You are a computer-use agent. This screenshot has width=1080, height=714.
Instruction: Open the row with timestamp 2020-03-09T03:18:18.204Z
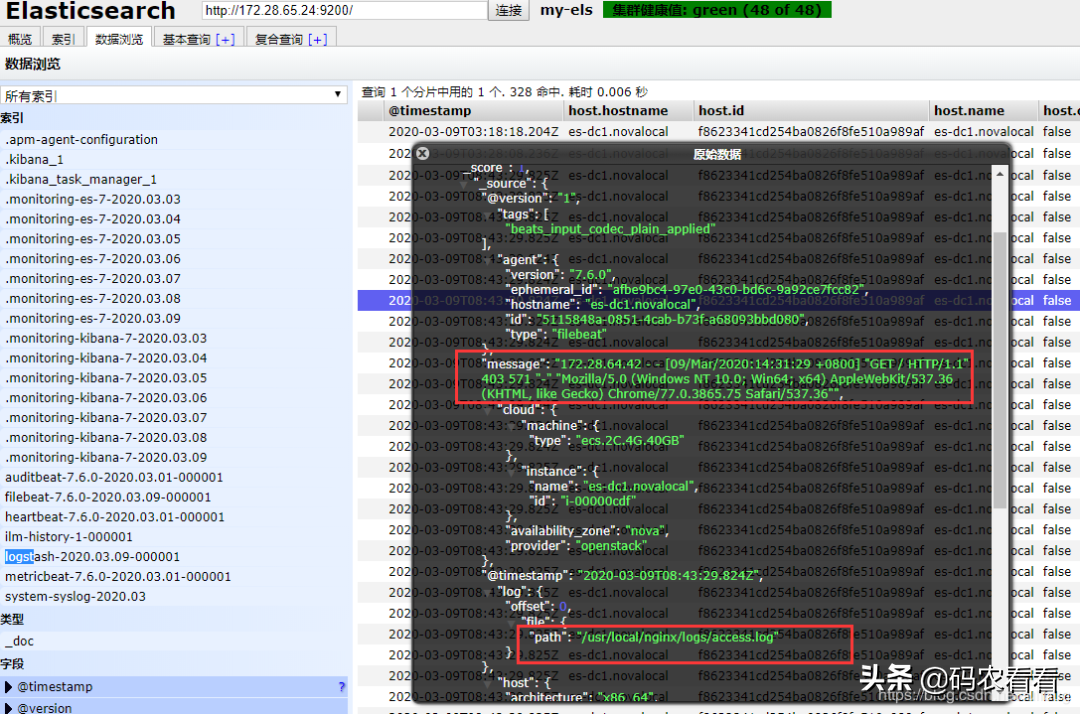pos(718,132)
